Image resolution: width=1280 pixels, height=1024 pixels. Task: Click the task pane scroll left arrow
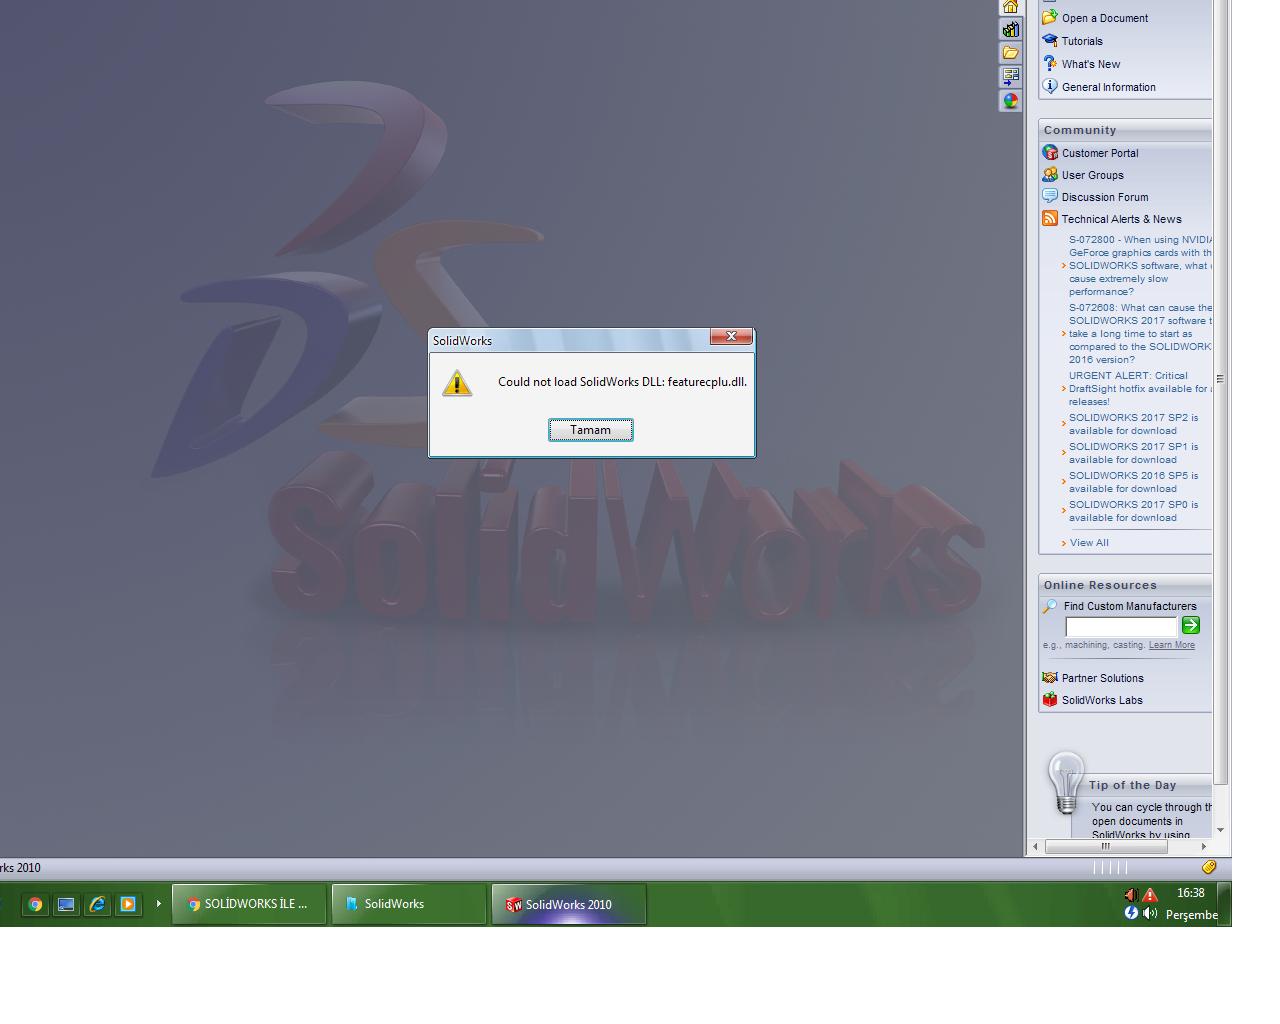click(1033, 847)
